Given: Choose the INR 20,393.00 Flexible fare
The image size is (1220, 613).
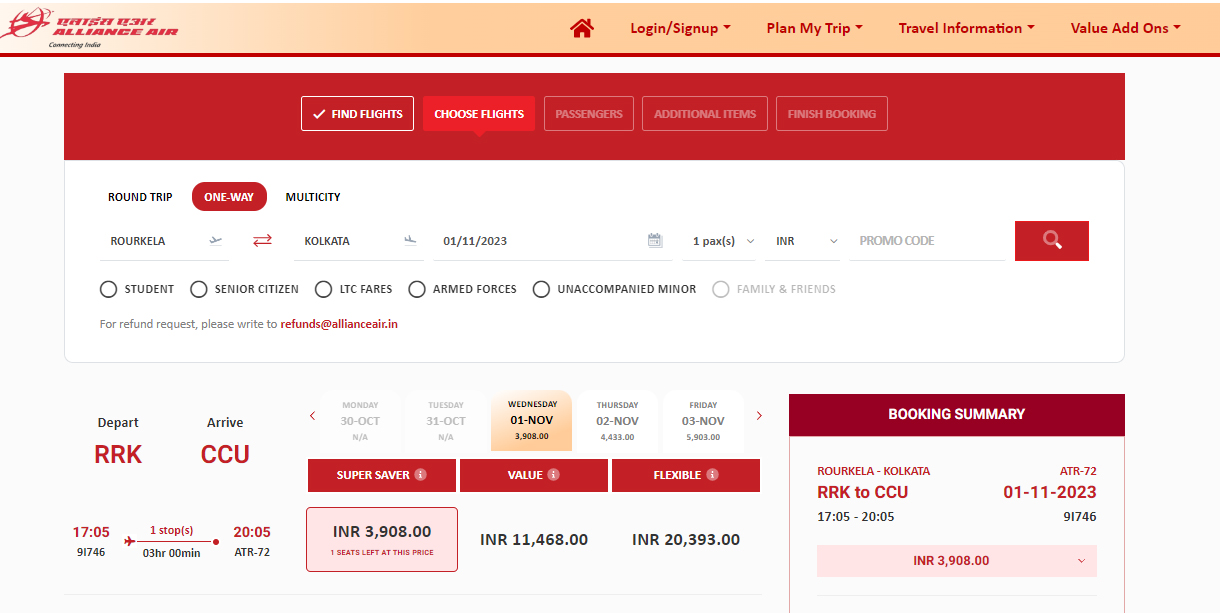Looking at the screenshot, I should (x=686, y=540).
